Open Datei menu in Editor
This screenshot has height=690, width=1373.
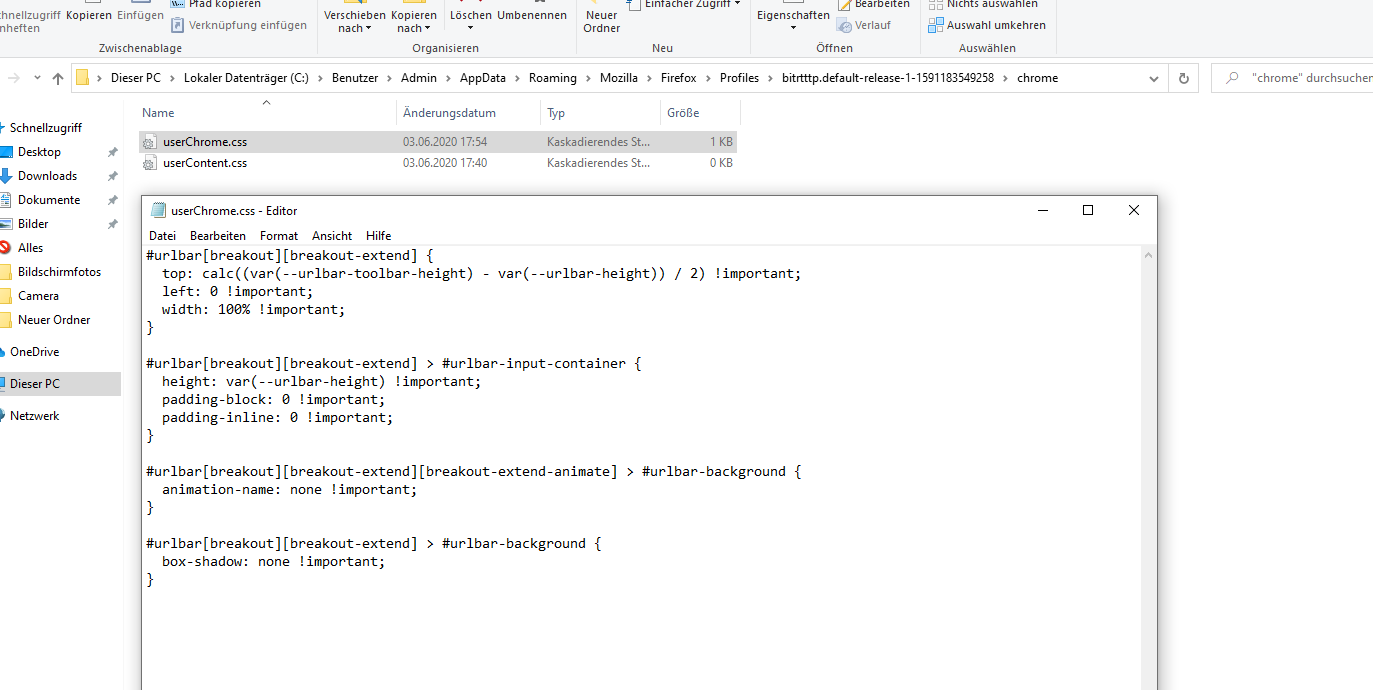162,236
